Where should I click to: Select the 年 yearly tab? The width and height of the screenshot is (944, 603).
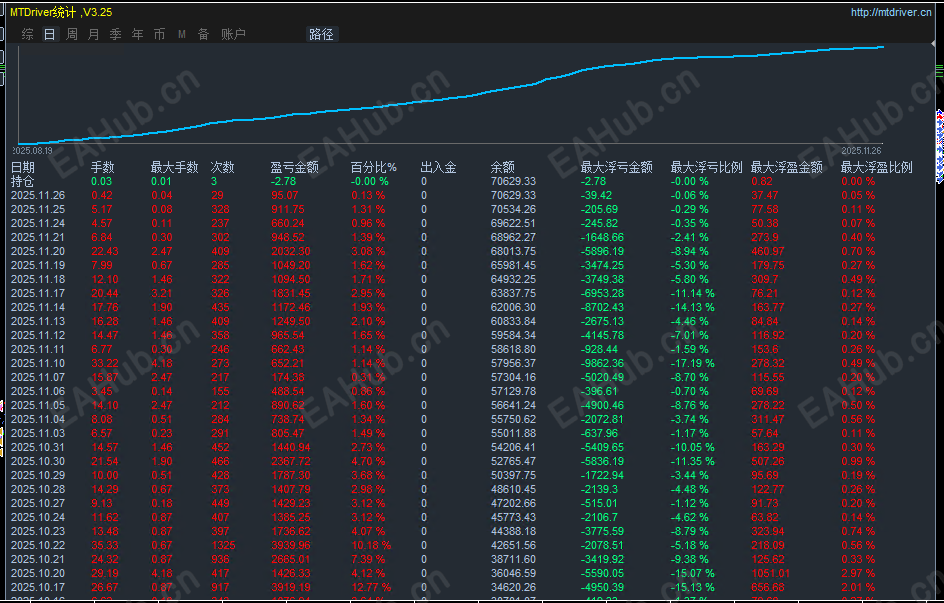138,34
